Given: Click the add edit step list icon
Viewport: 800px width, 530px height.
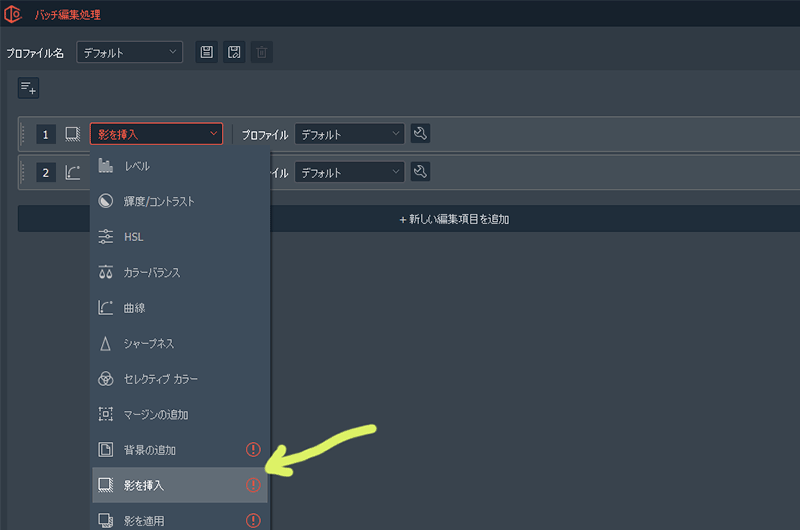Looking at the screenshot, I should click(28, 88).
